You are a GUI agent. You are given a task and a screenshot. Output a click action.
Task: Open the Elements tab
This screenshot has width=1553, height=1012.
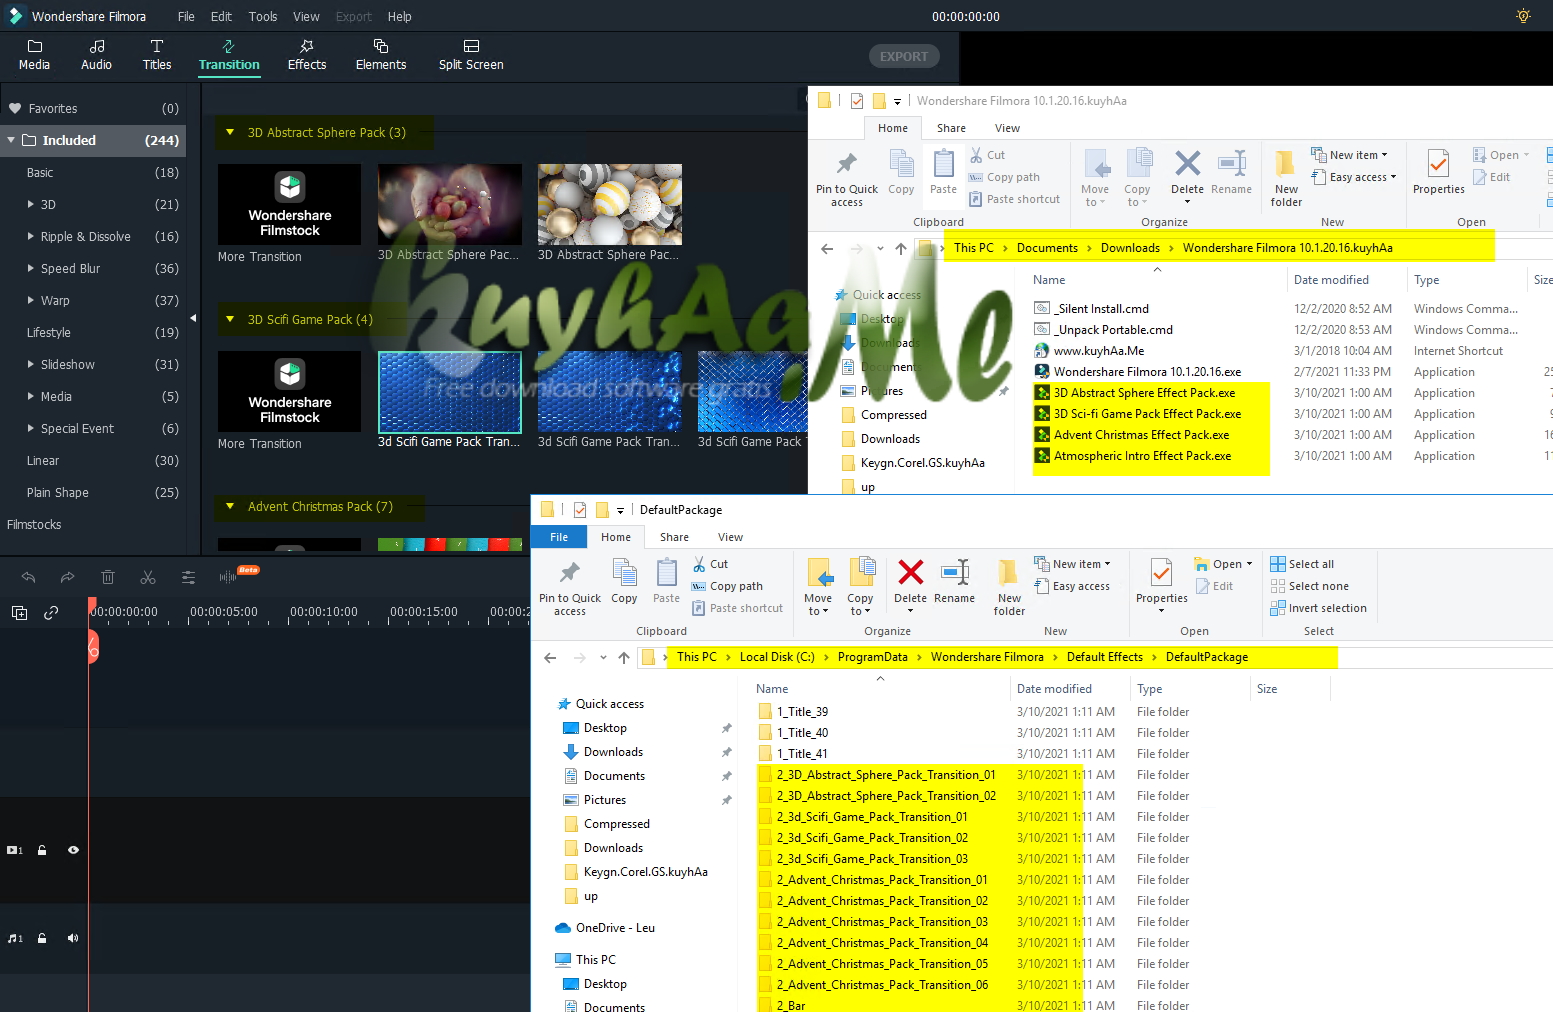[381, 55]
